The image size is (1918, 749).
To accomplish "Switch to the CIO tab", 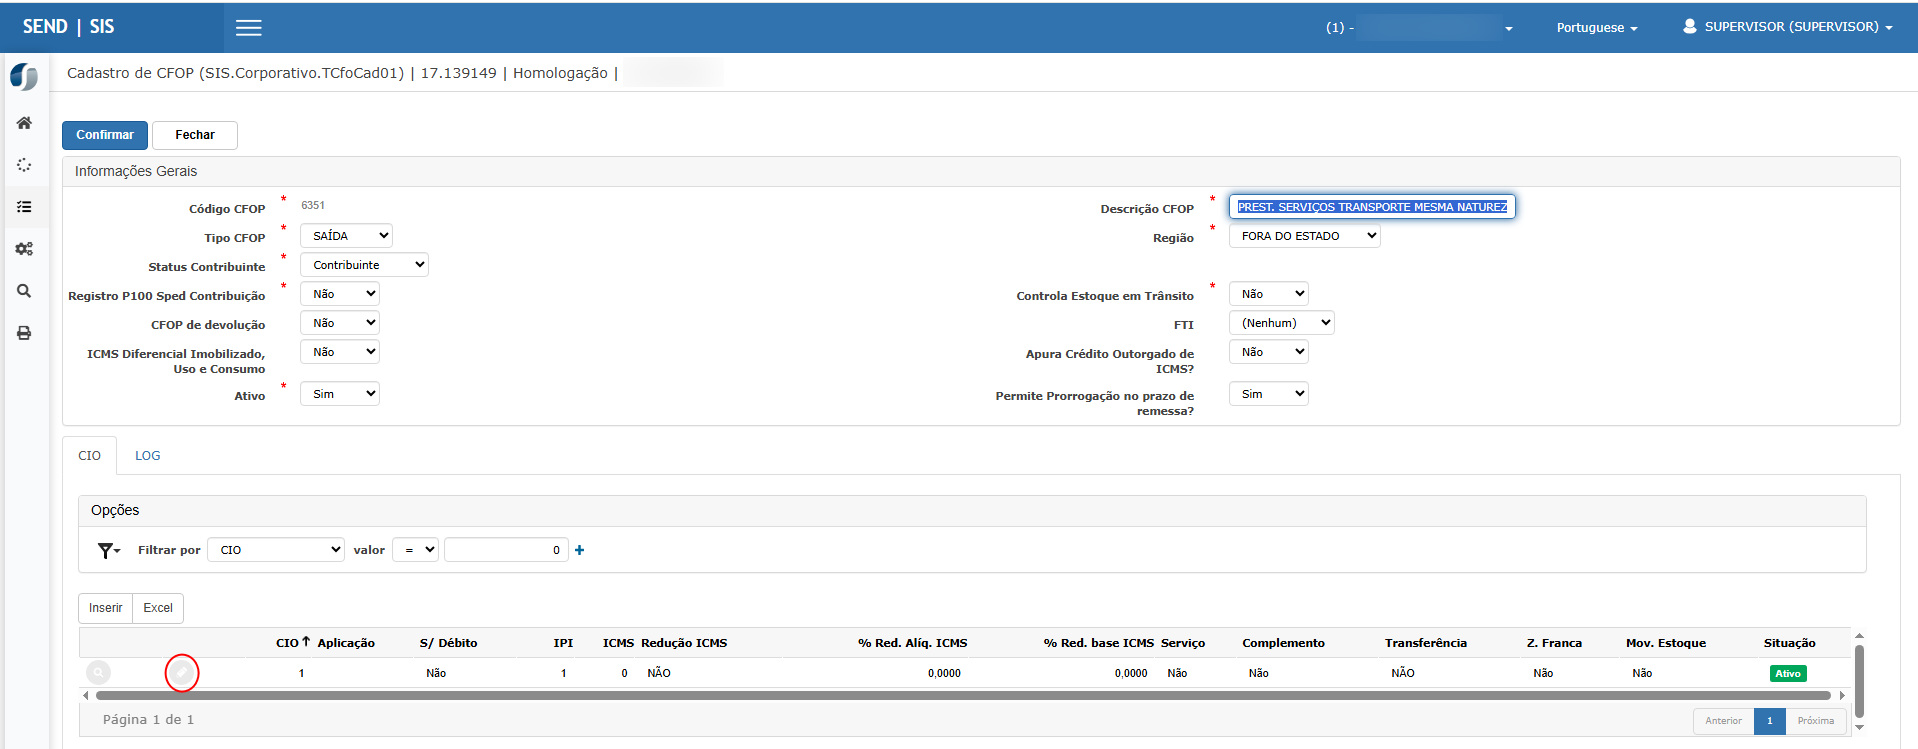I will (90, 456).
